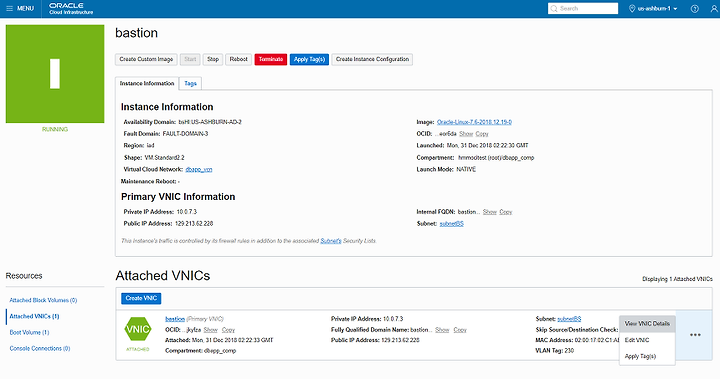Click the green instance status tile
Image resolution: width=720 pixels, height=379 pixels.
[x=55, y=74]
